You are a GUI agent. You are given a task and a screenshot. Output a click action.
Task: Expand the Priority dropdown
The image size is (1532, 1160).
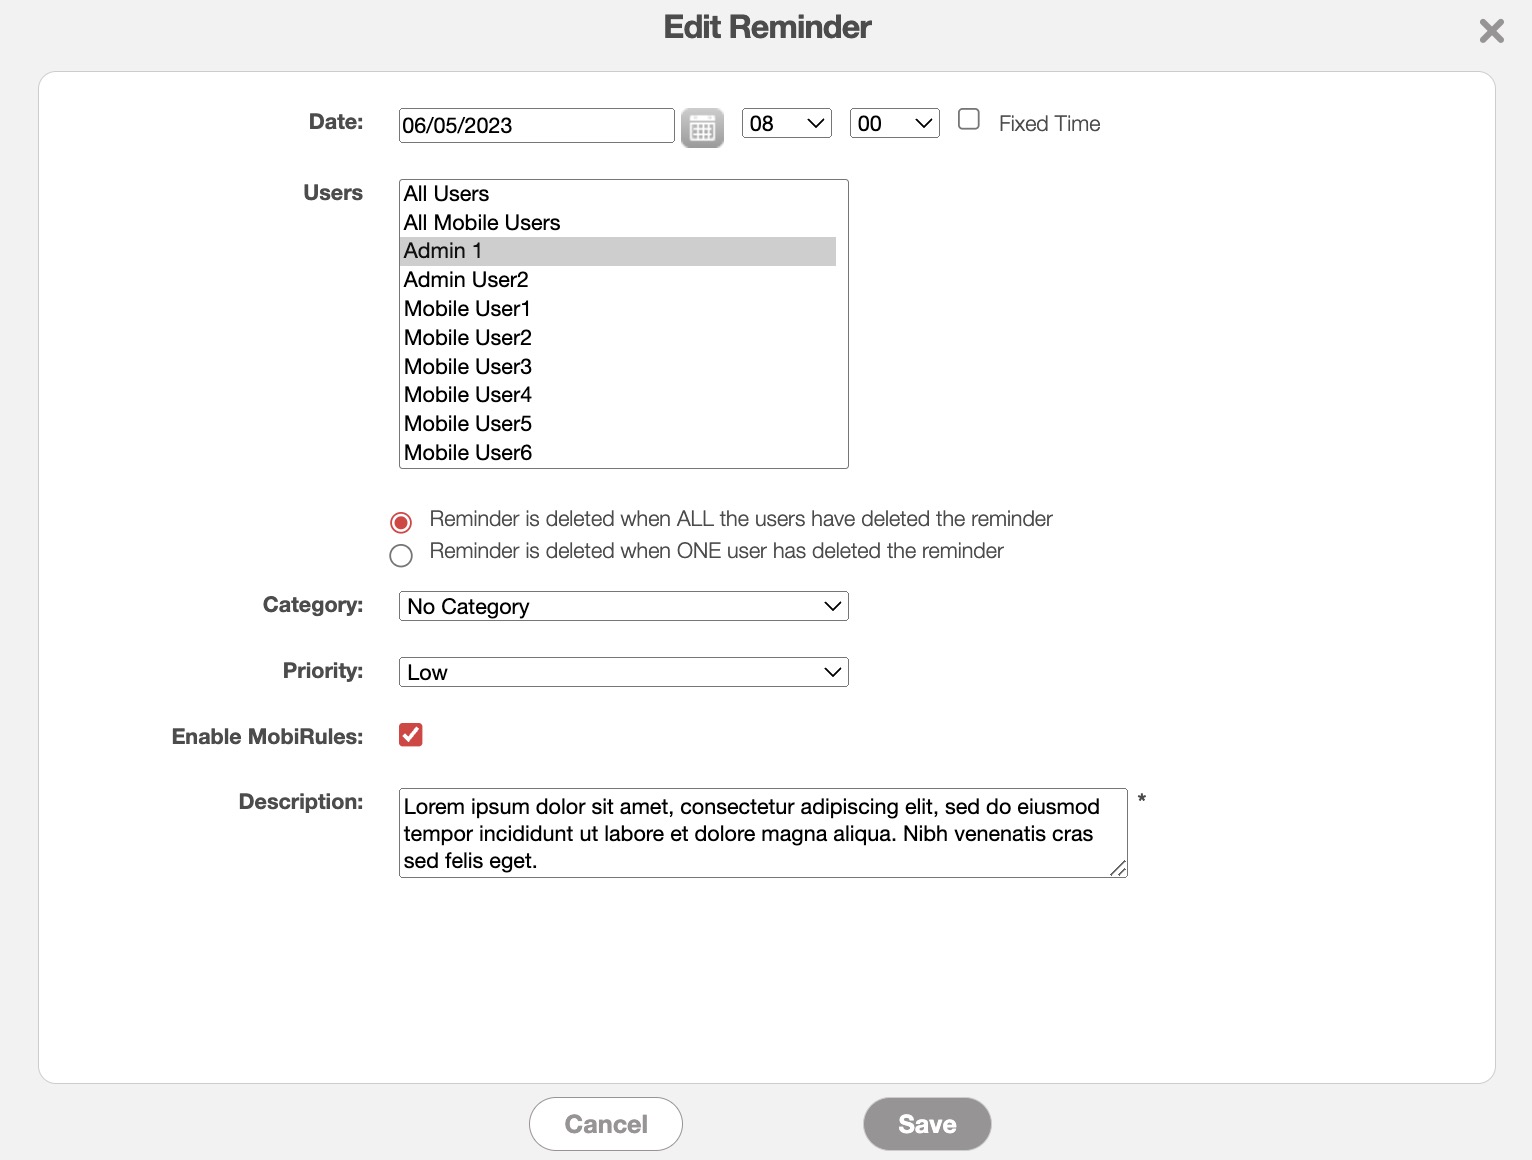623,672
